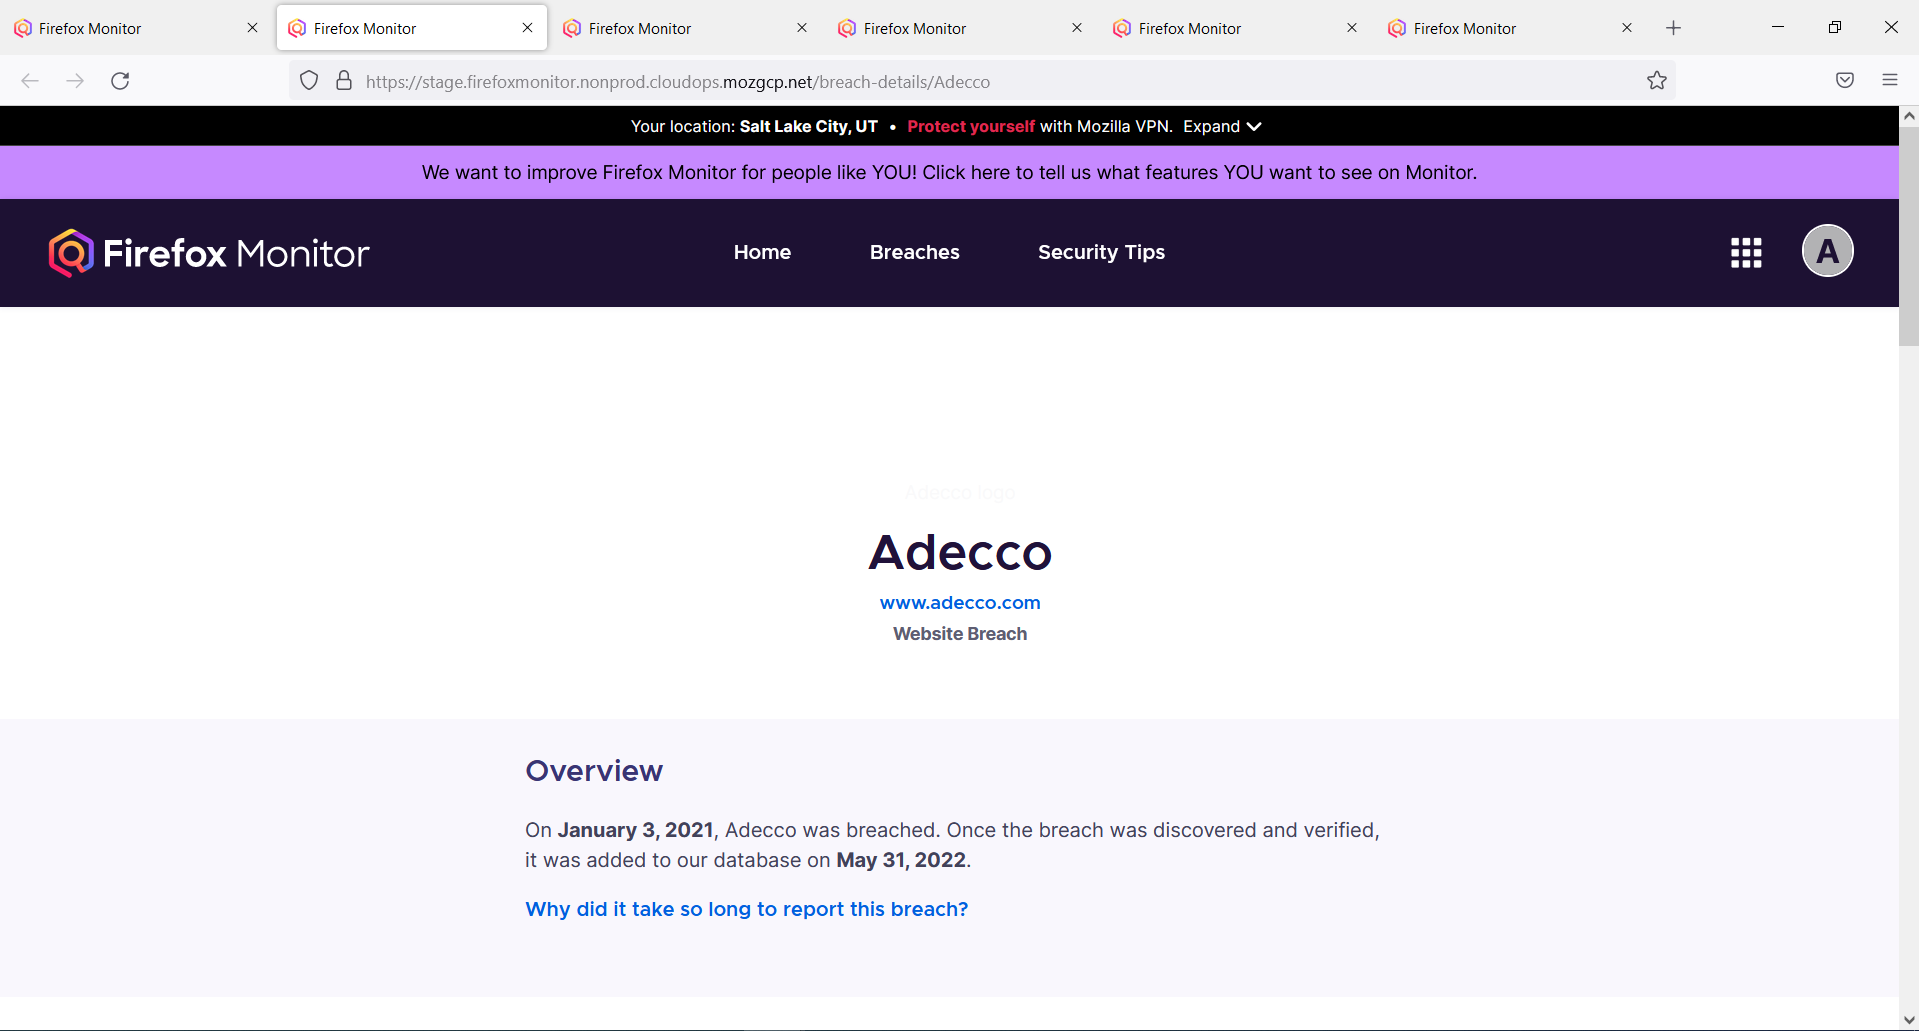Click the browser Back arrow button
The image size is (1919, 1031).
(x=30, y=81)
